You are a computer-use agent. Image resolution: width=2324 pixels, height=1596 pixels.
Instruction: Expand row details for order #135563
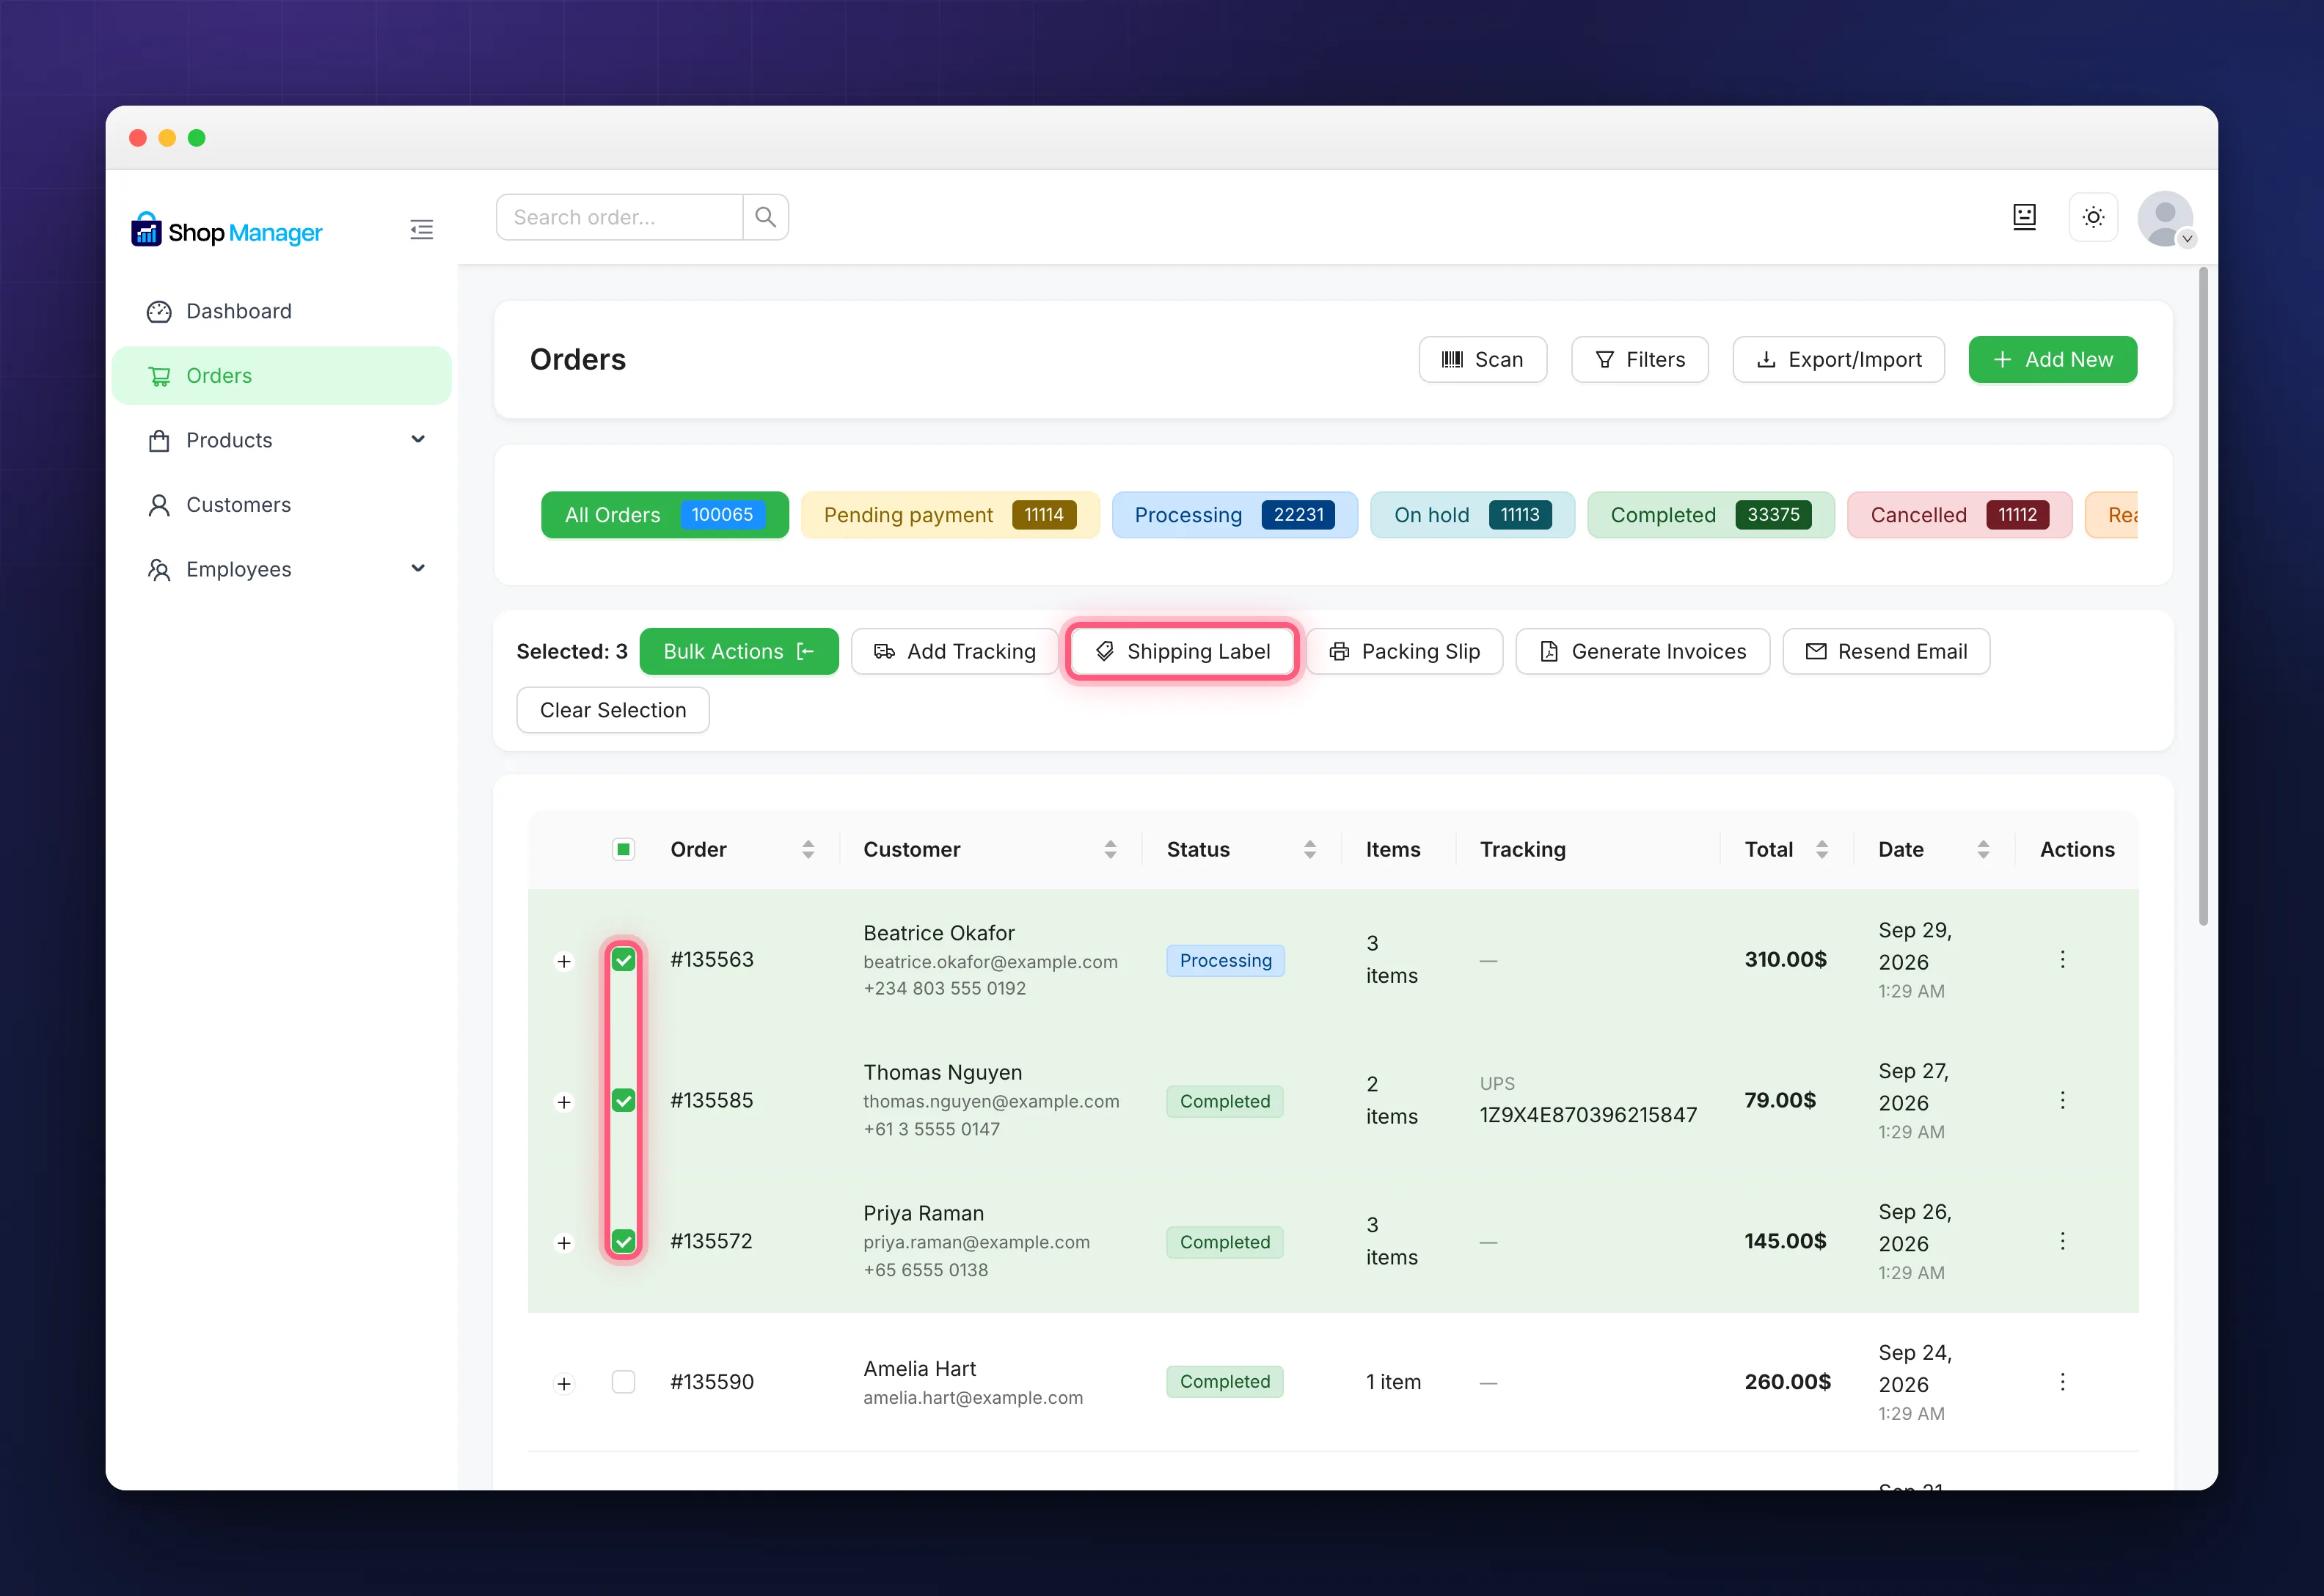pos(564,962)
